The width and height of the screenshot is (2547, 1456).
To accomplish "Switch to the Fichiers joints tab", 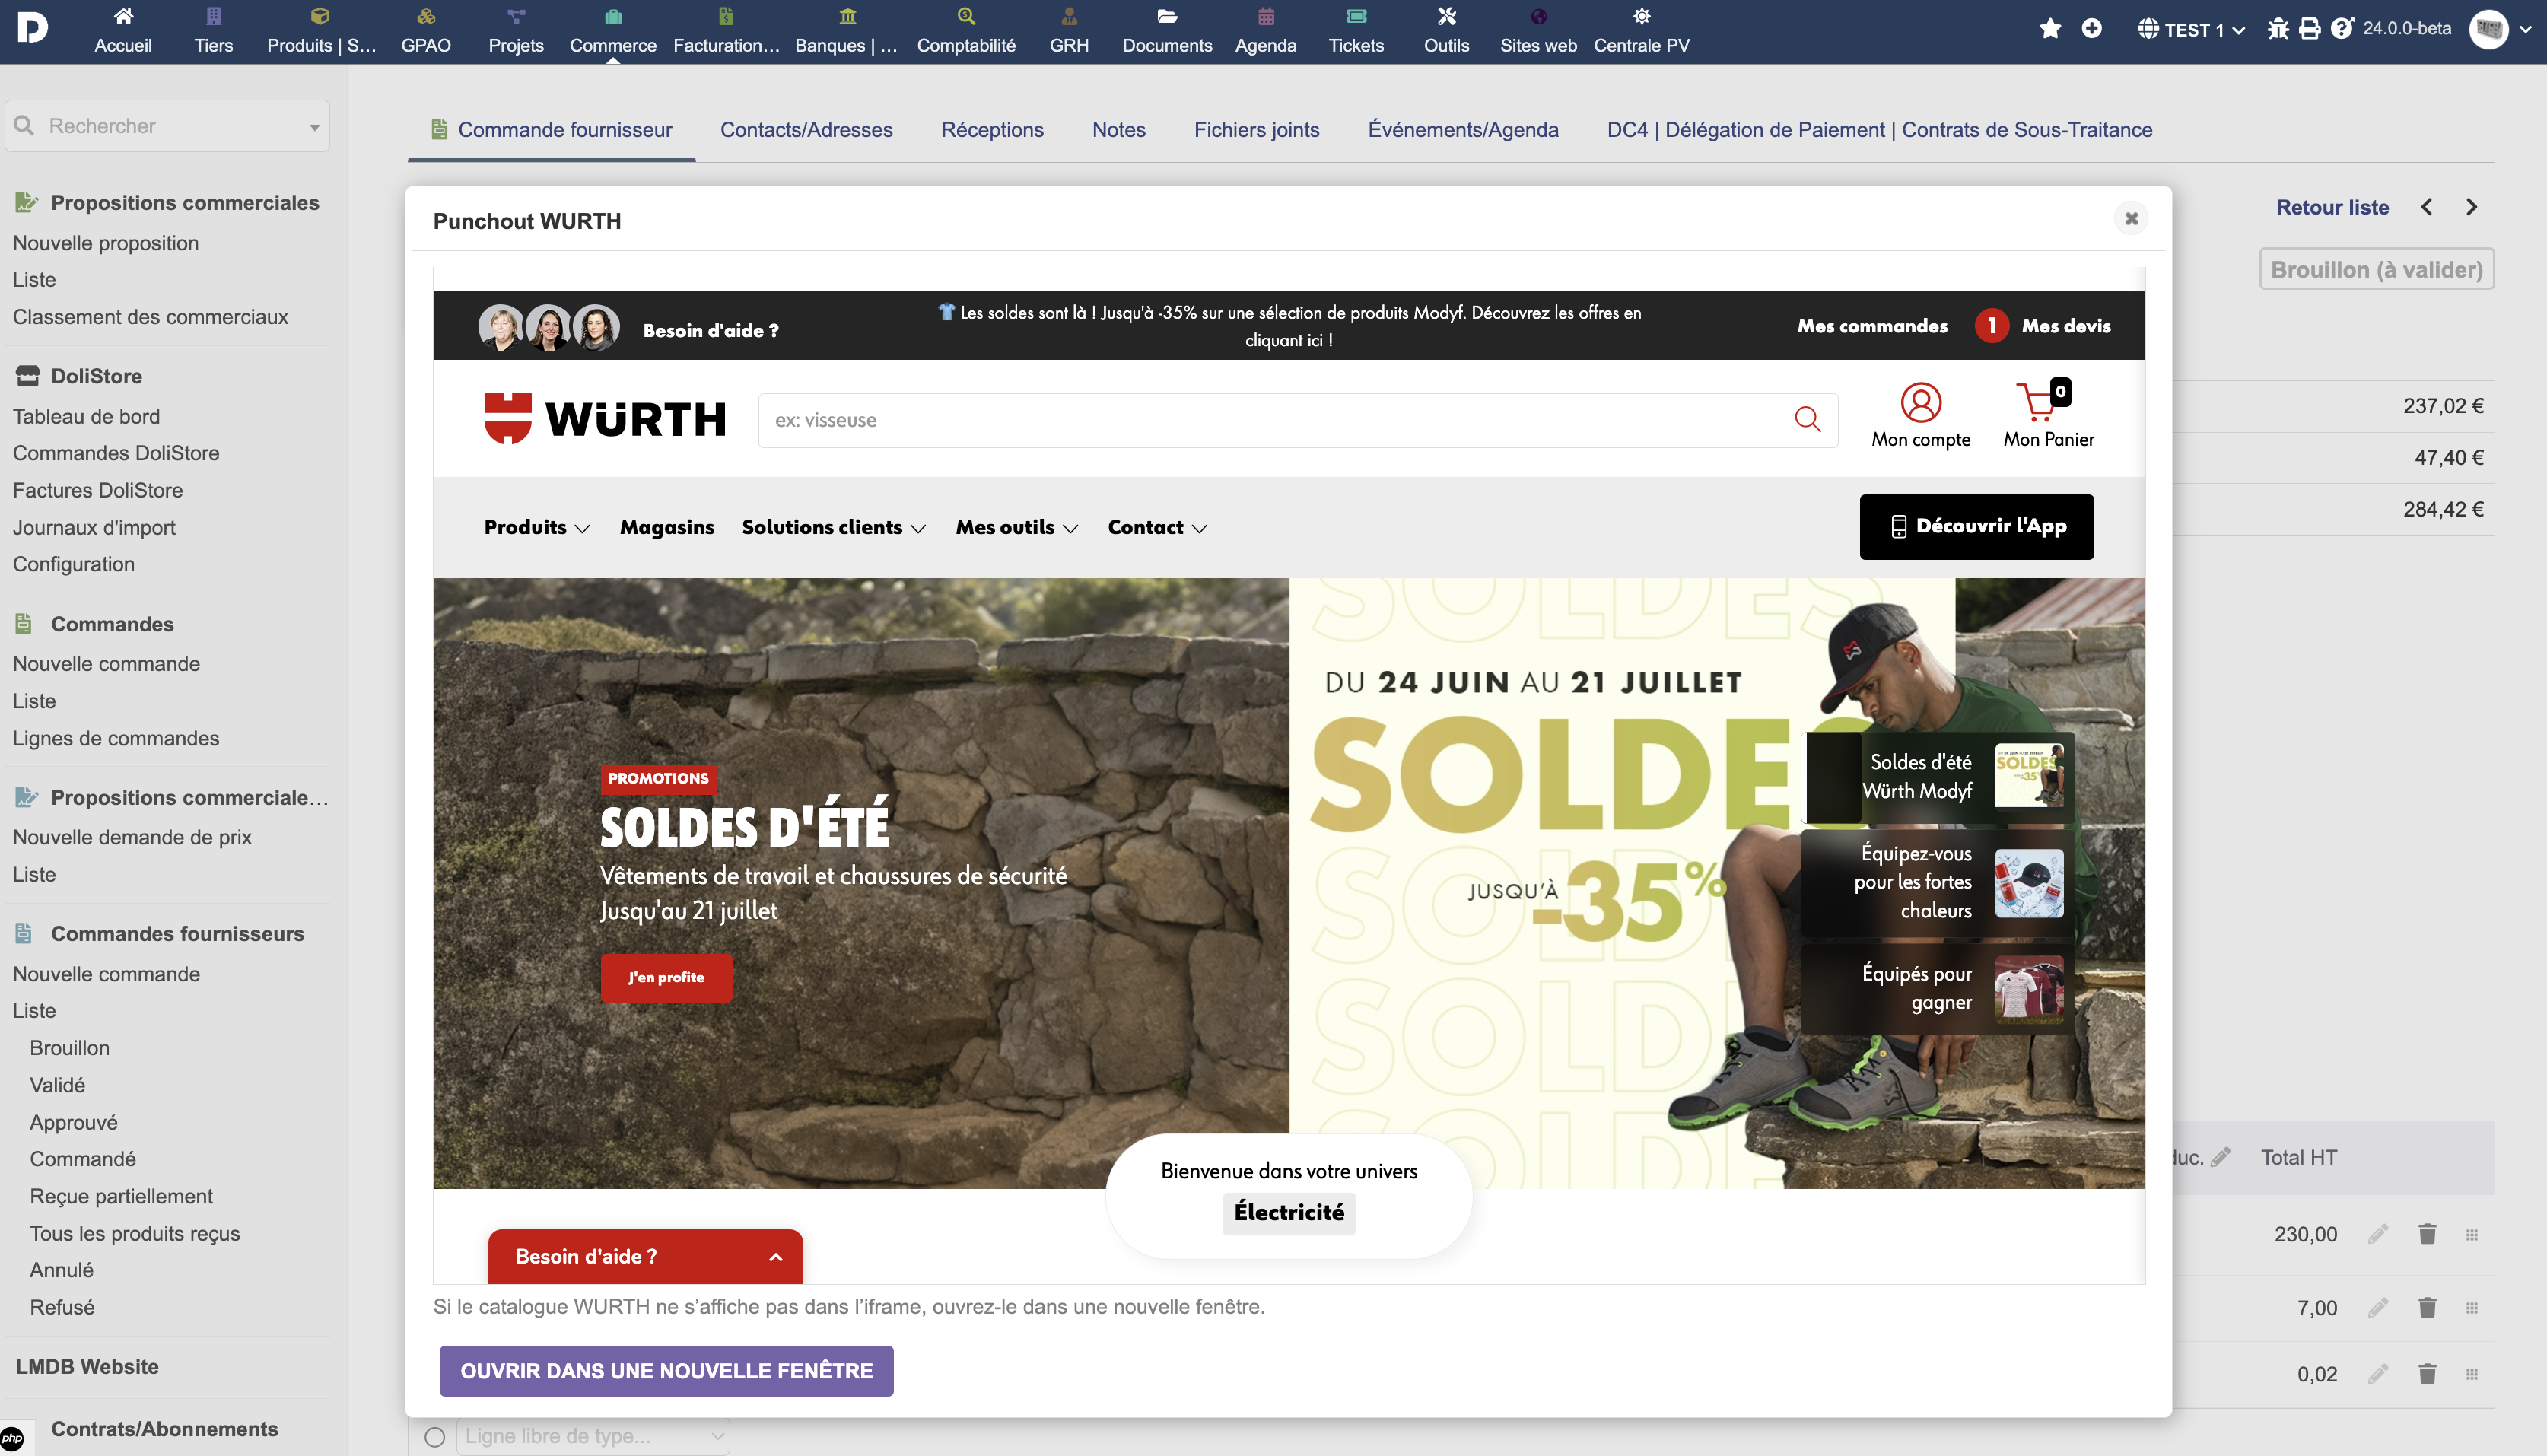I will click(x=1256, y=130).
